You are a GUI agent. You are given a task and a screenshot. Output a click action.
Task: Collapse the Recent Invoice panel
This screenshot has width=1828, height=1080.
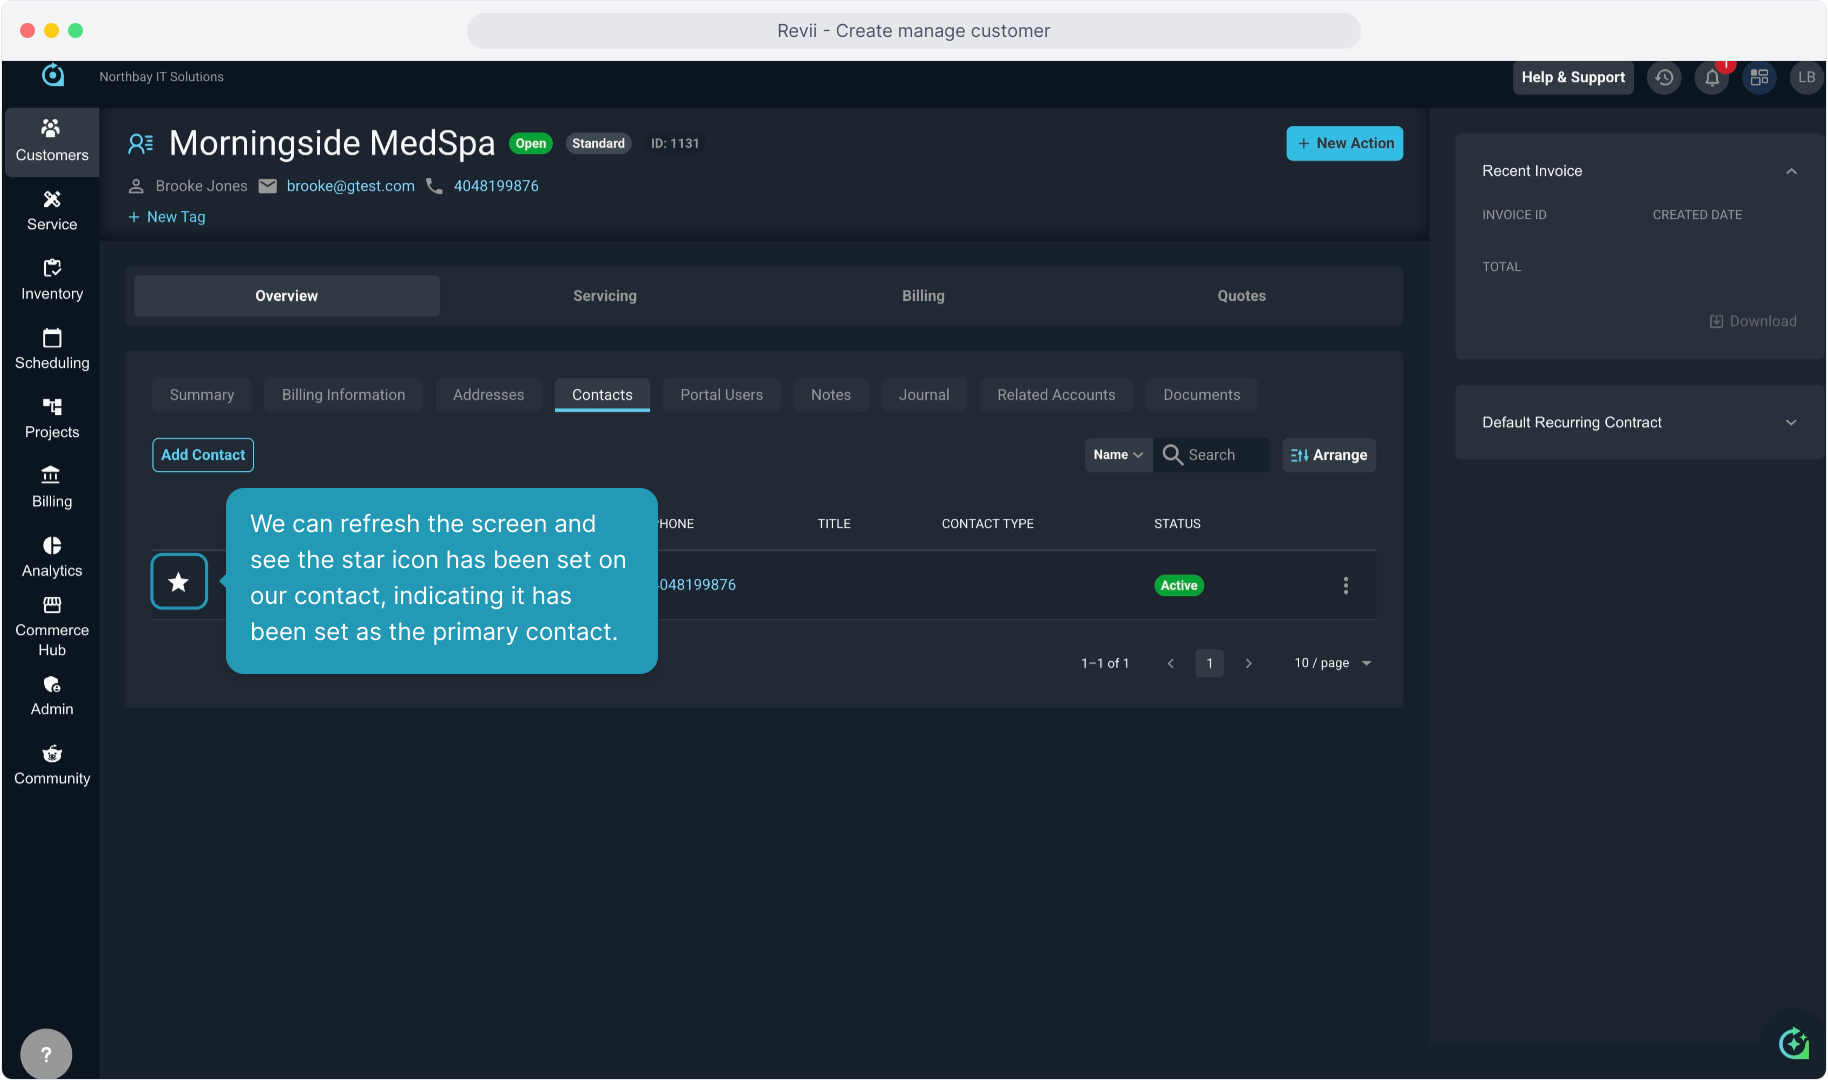click(x=1791, y=172)
